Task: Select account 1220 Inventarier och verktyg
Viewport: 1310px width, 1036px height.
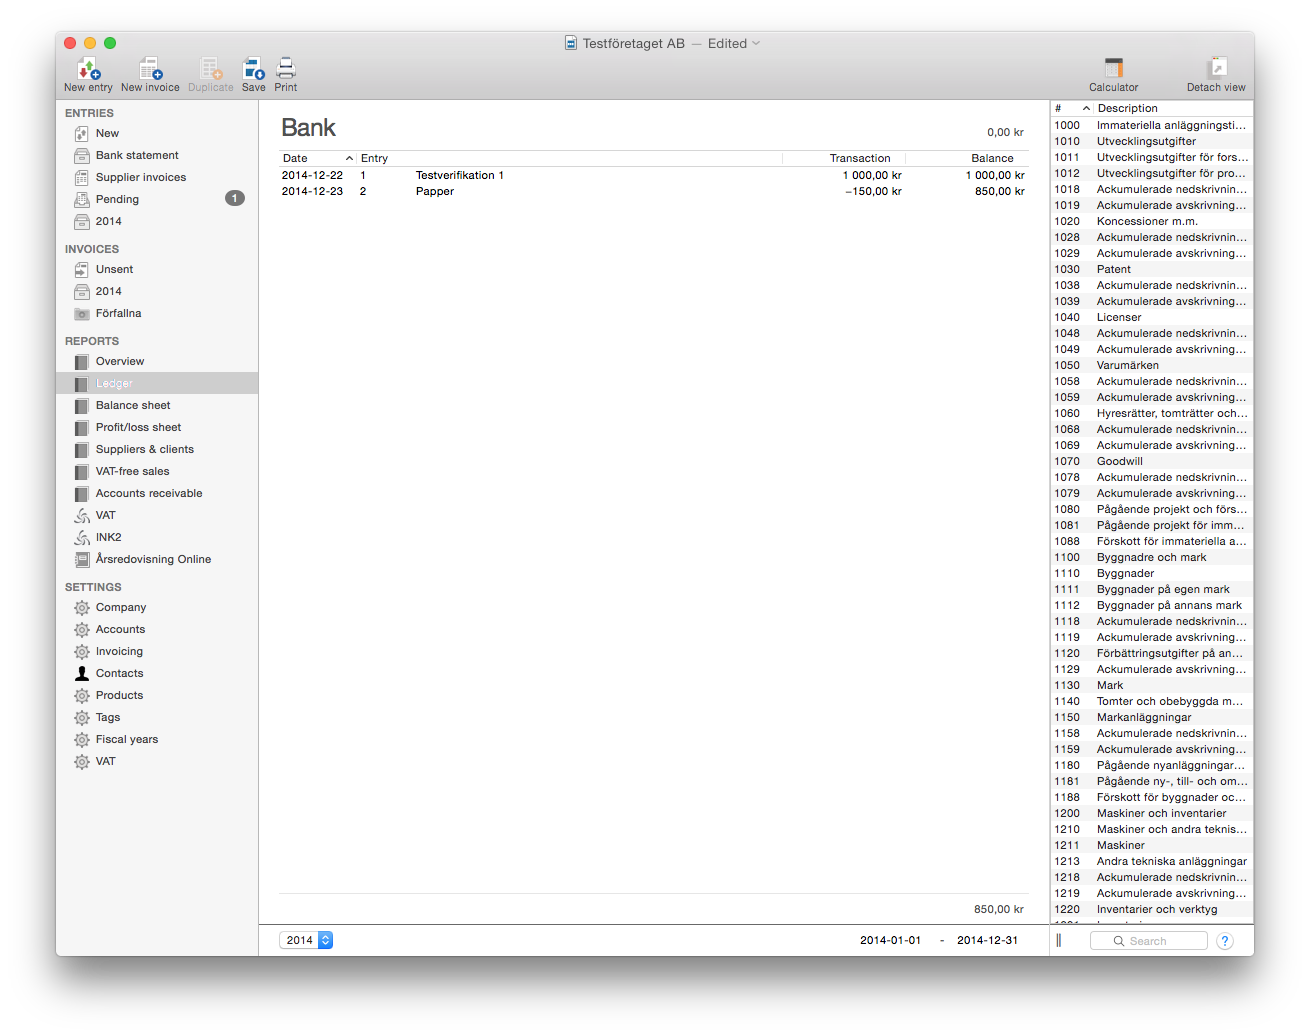Action: pos(1151,909)
